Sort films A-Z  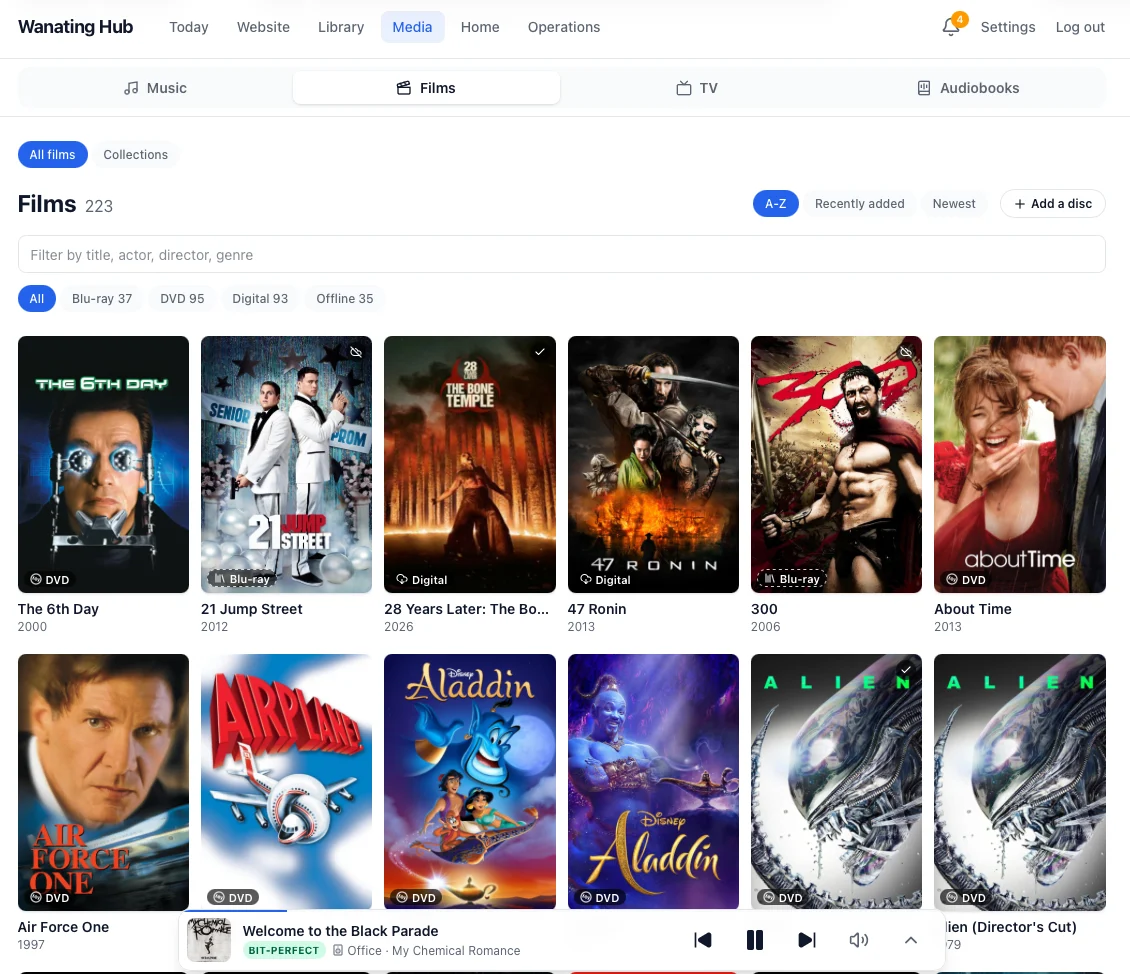coord(775,204)
